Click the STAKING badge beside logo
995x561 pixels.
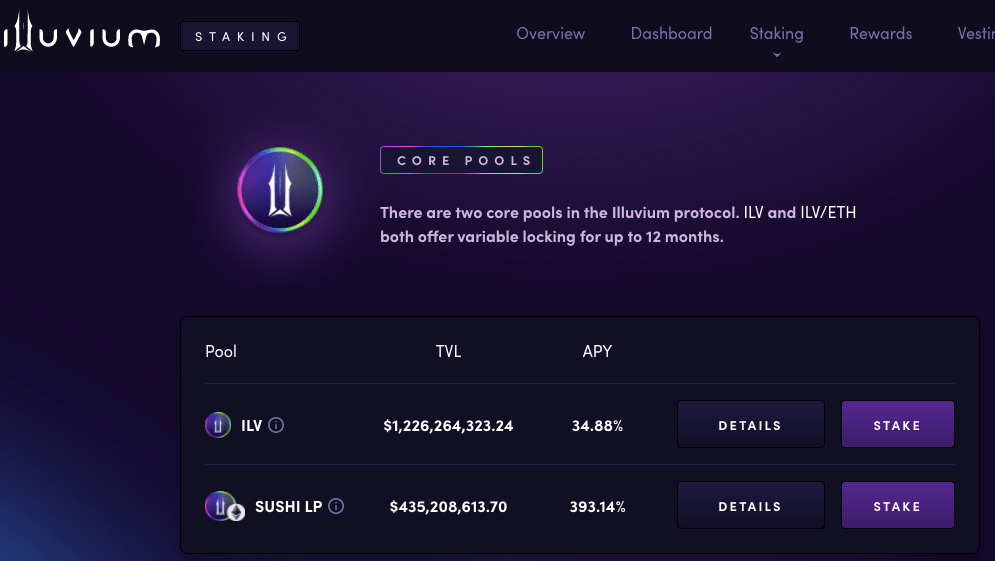[240, 36]
